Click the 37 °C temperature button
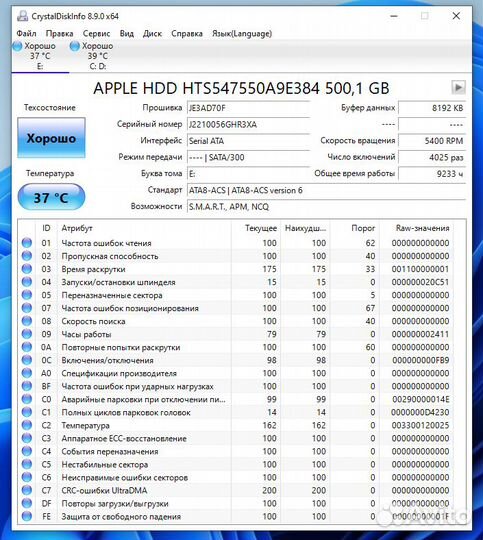Image resolution: width=483 pixels, height=540 pixels. 51,197
